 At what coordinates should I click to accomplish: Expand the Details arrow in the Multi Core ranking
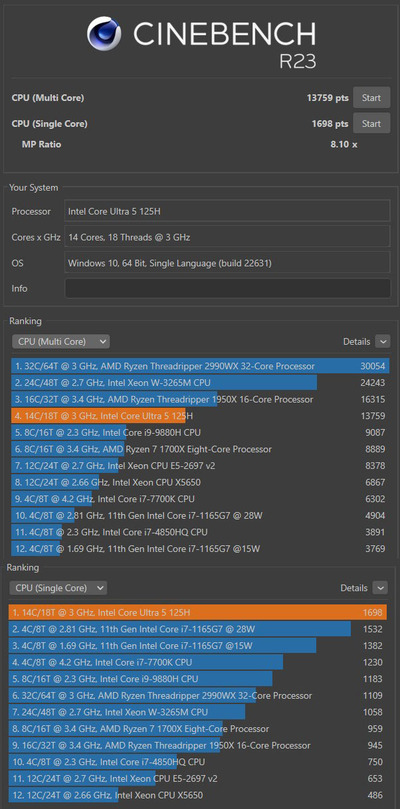(382, 342)
